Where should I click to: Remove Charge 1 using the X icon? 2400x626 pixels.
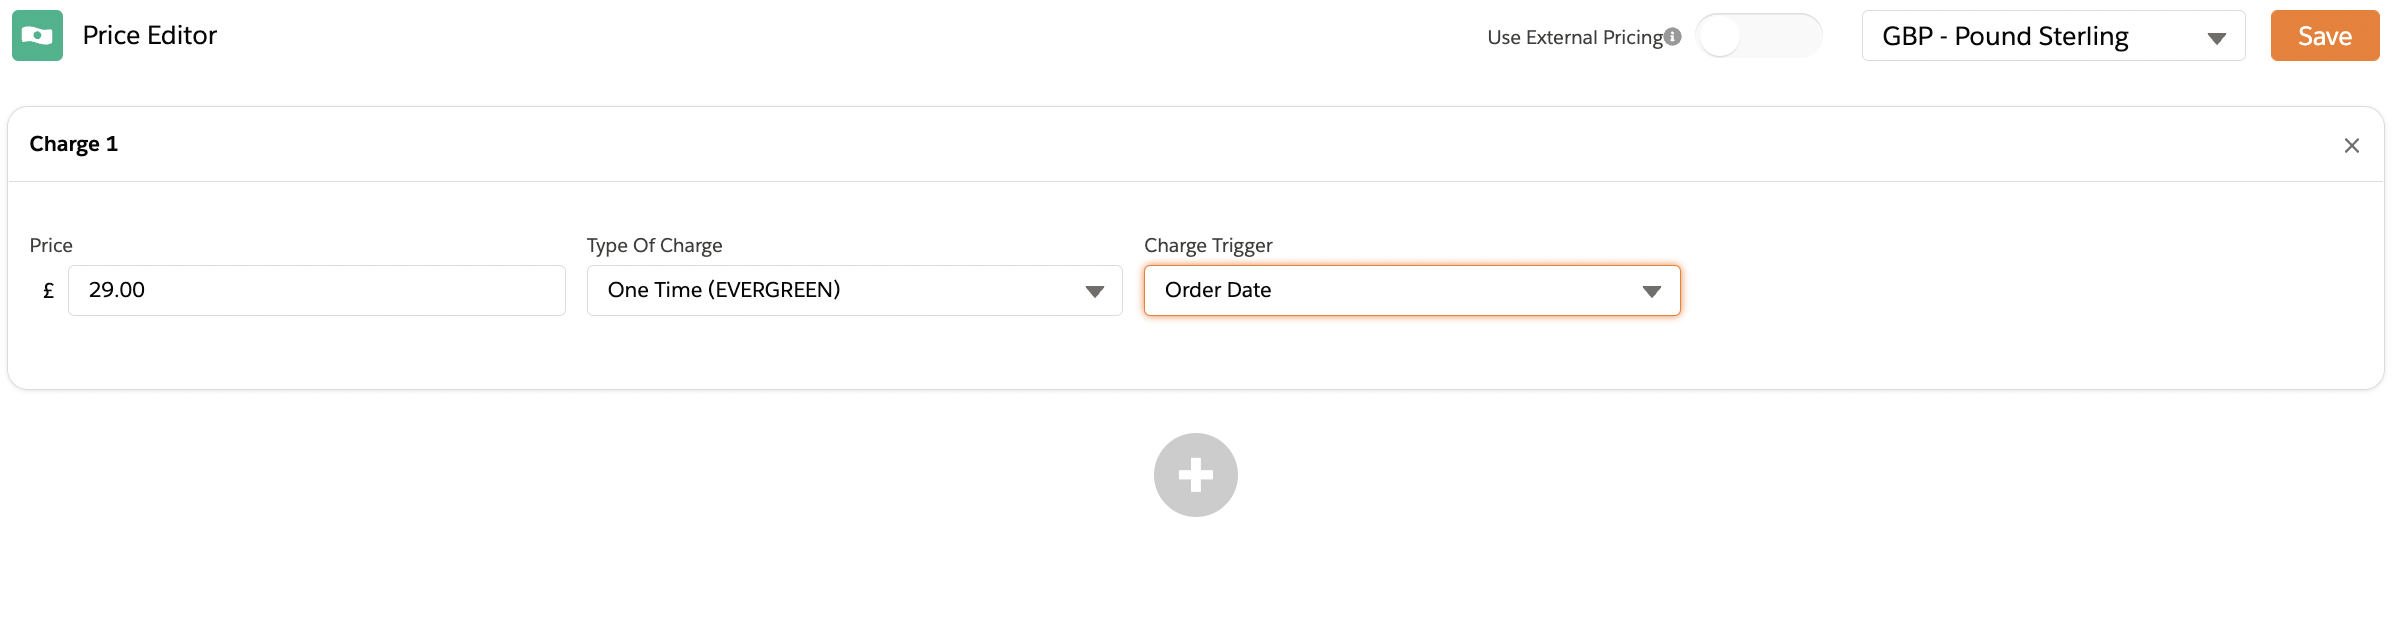point(2351,146)
